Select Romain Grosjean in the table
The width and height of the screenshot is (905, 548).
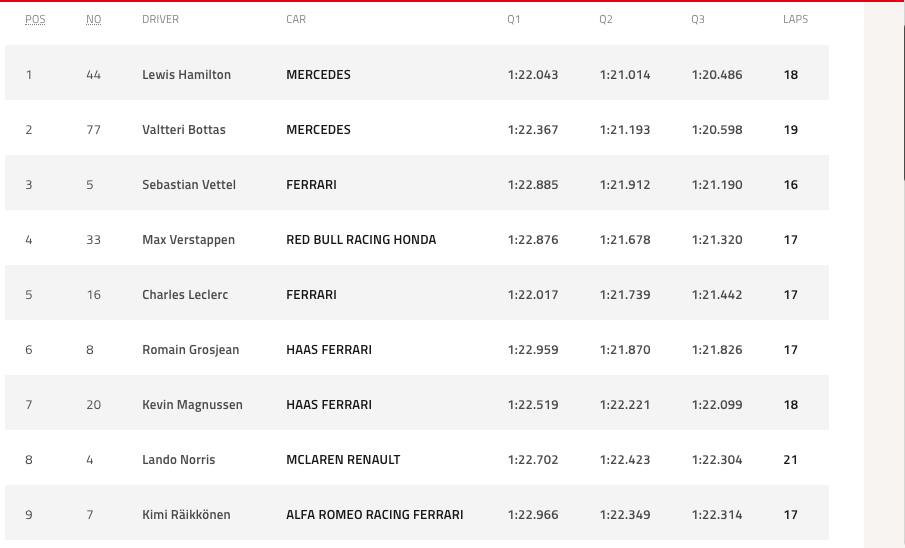coord(190,349)
